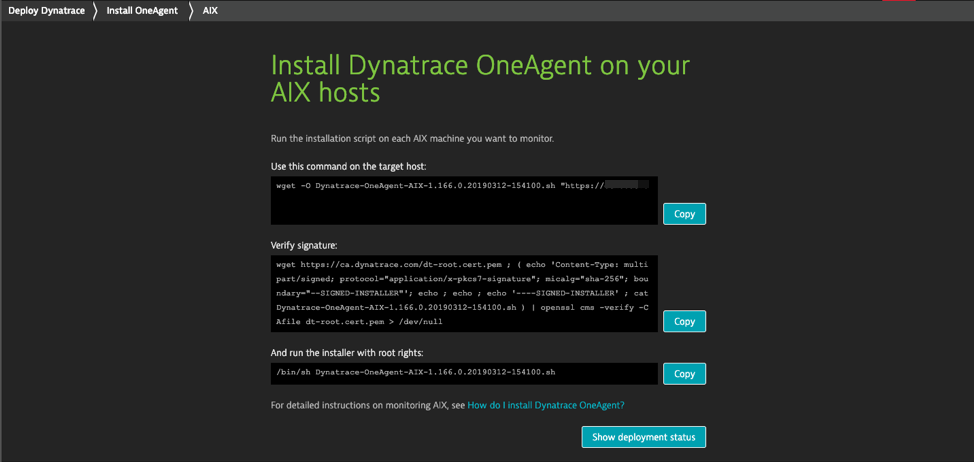Click inside the /bin/sh installer command box
974x462 pixels.
464,374
